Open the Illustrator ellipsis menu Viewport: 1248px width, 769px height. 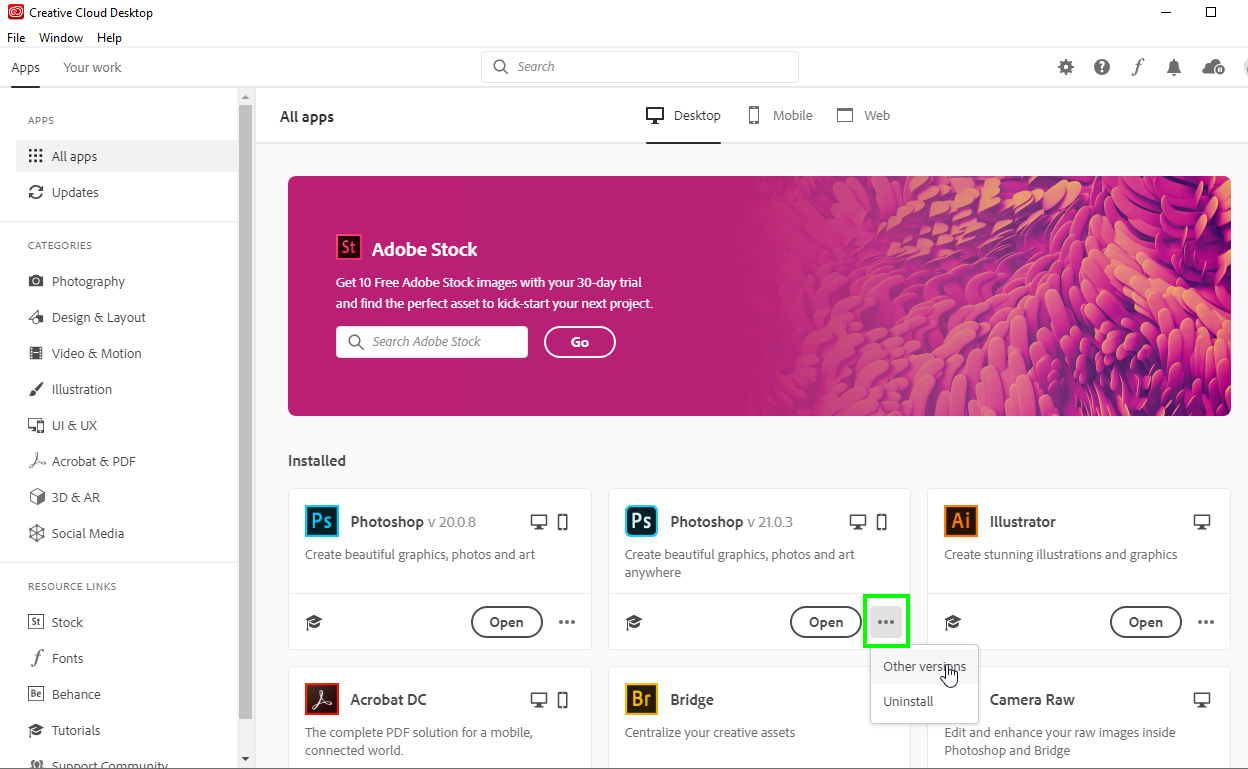pyautogui.click(x=1205, y=622)
